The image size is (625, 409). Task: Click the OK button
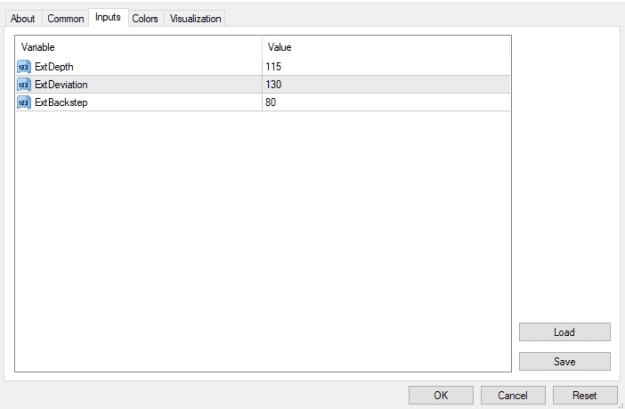pos(441,395)
